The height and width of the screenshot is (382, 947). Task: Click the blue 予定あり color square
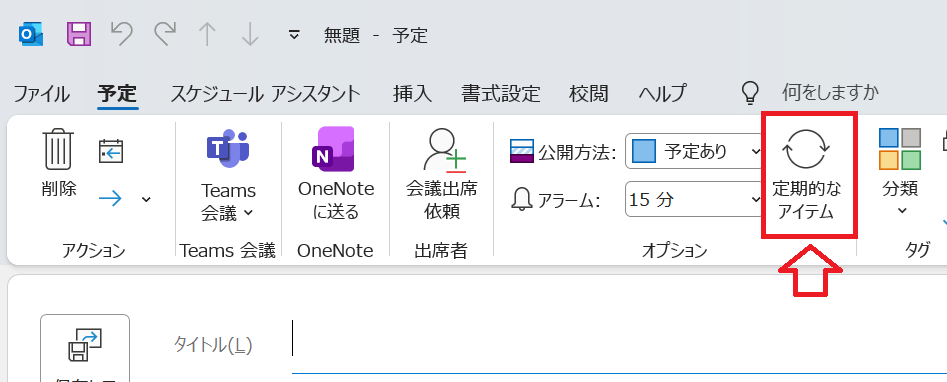pos(643,151)
